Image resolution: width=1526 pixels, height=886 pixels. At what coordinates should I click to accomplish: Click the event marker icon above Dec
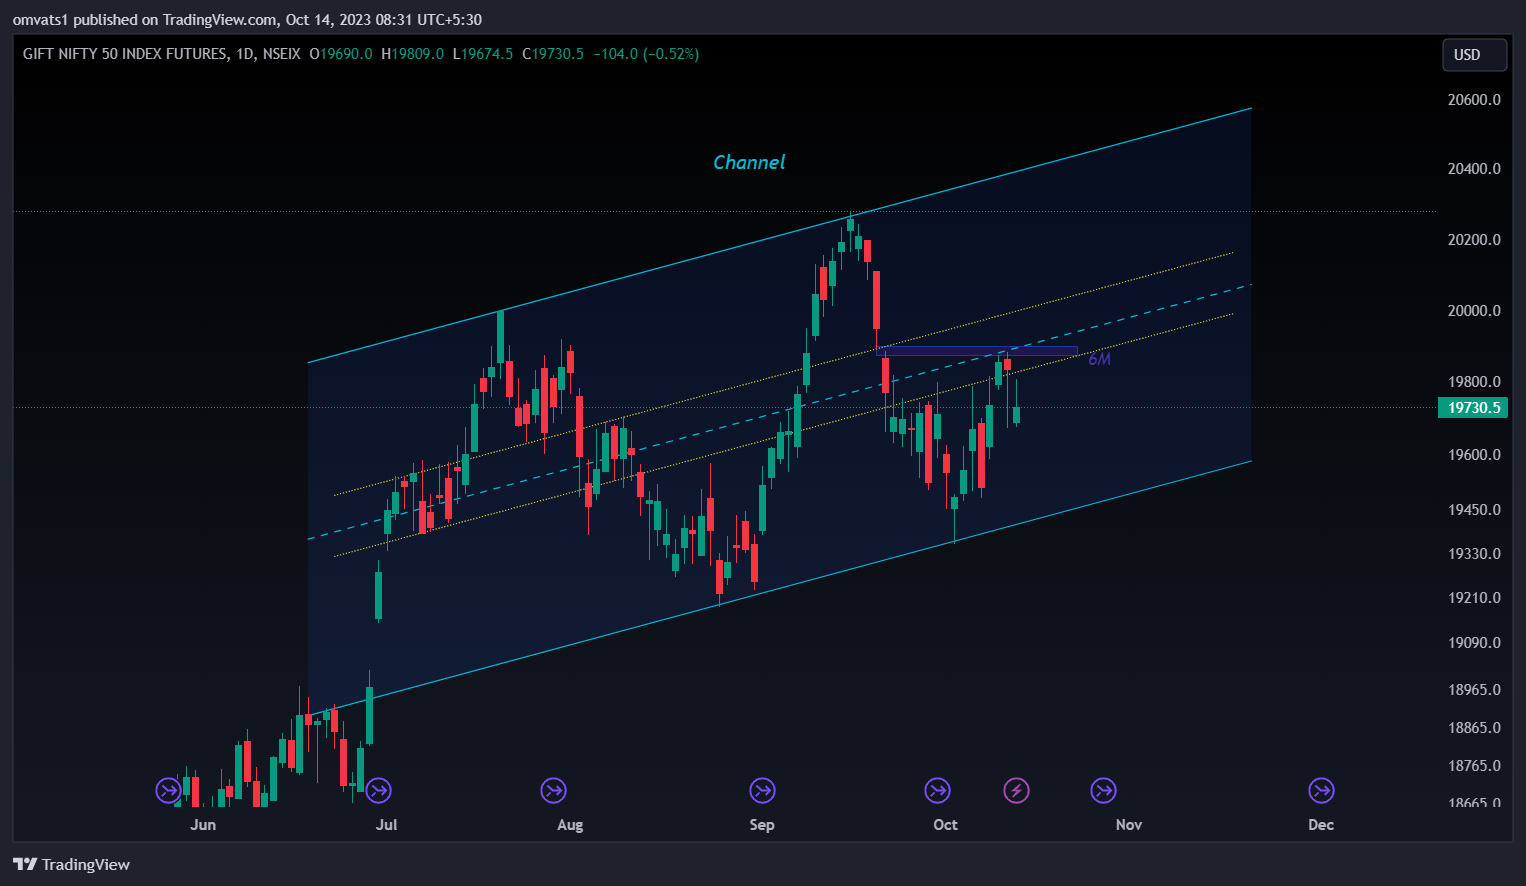(x=1321, y=791)
